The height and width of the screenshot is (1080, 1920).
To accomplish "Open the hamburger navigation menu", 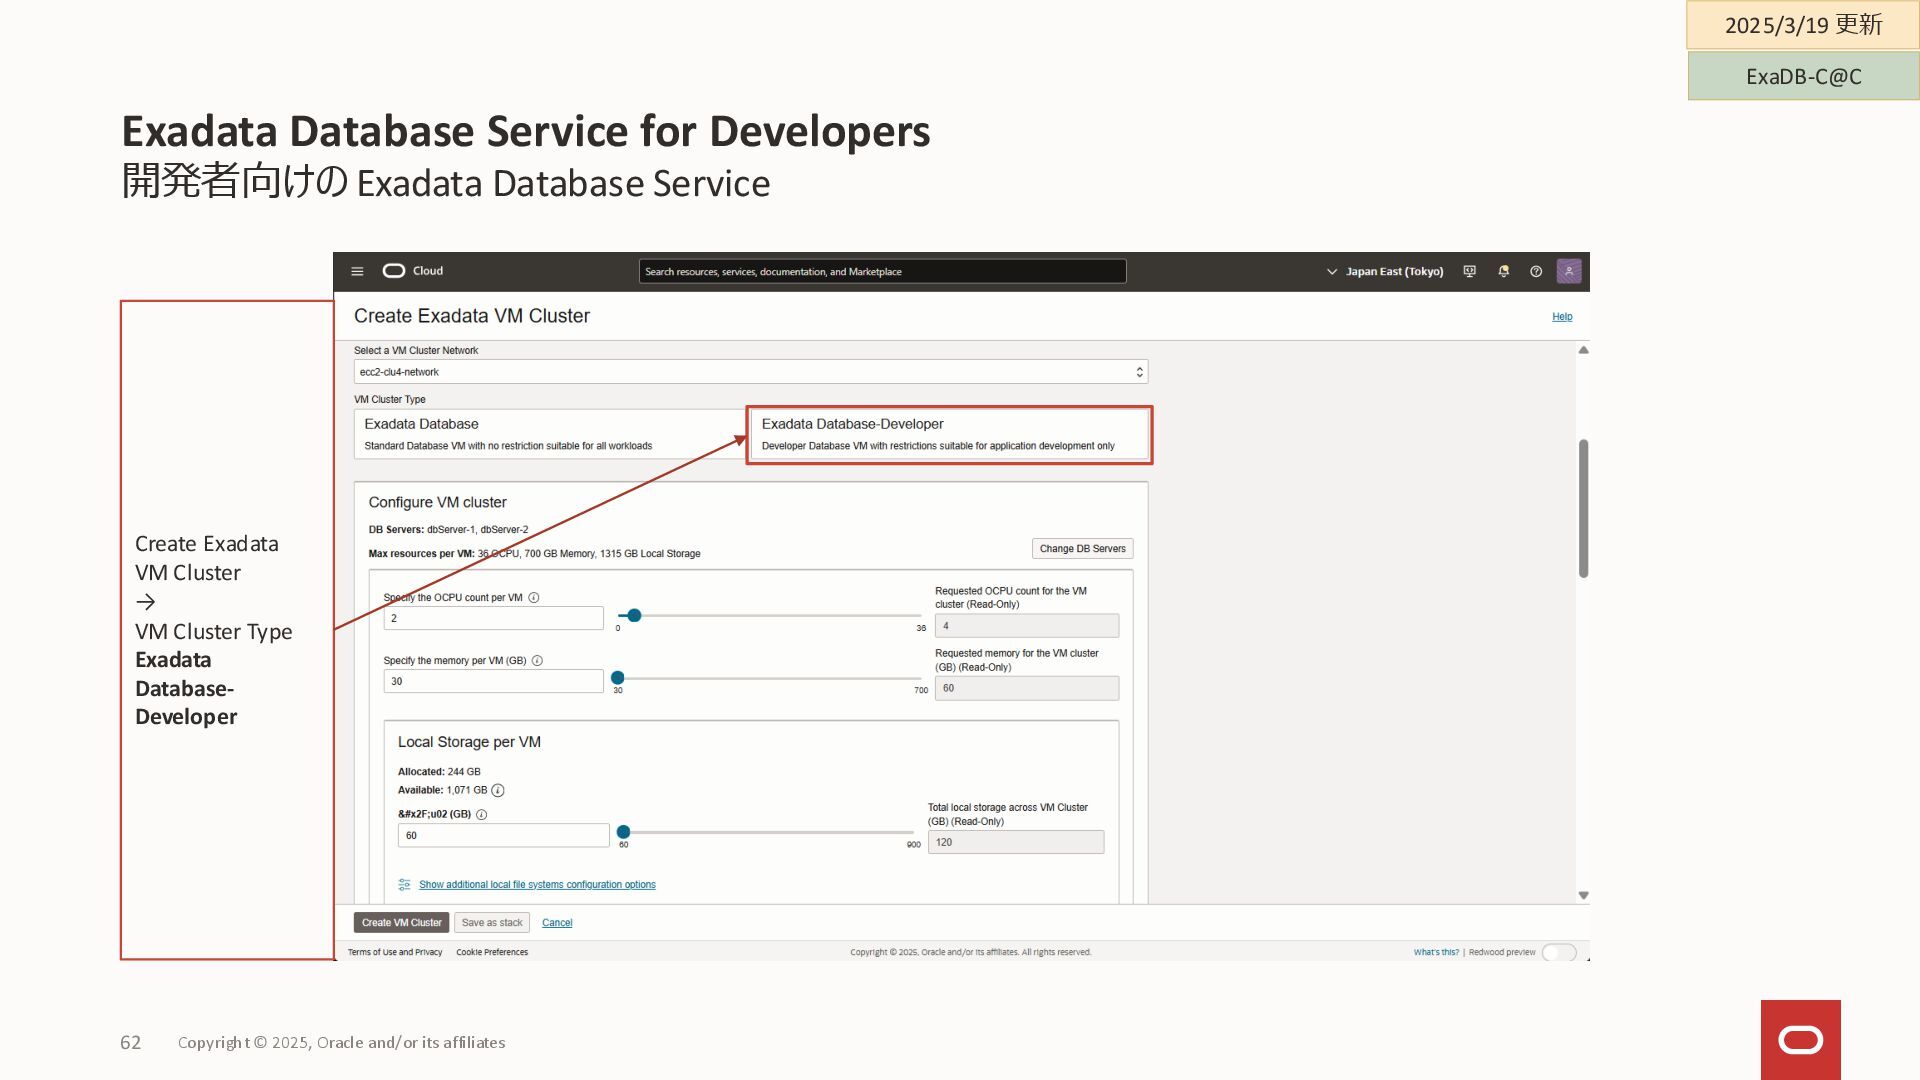I will [357, 271].
